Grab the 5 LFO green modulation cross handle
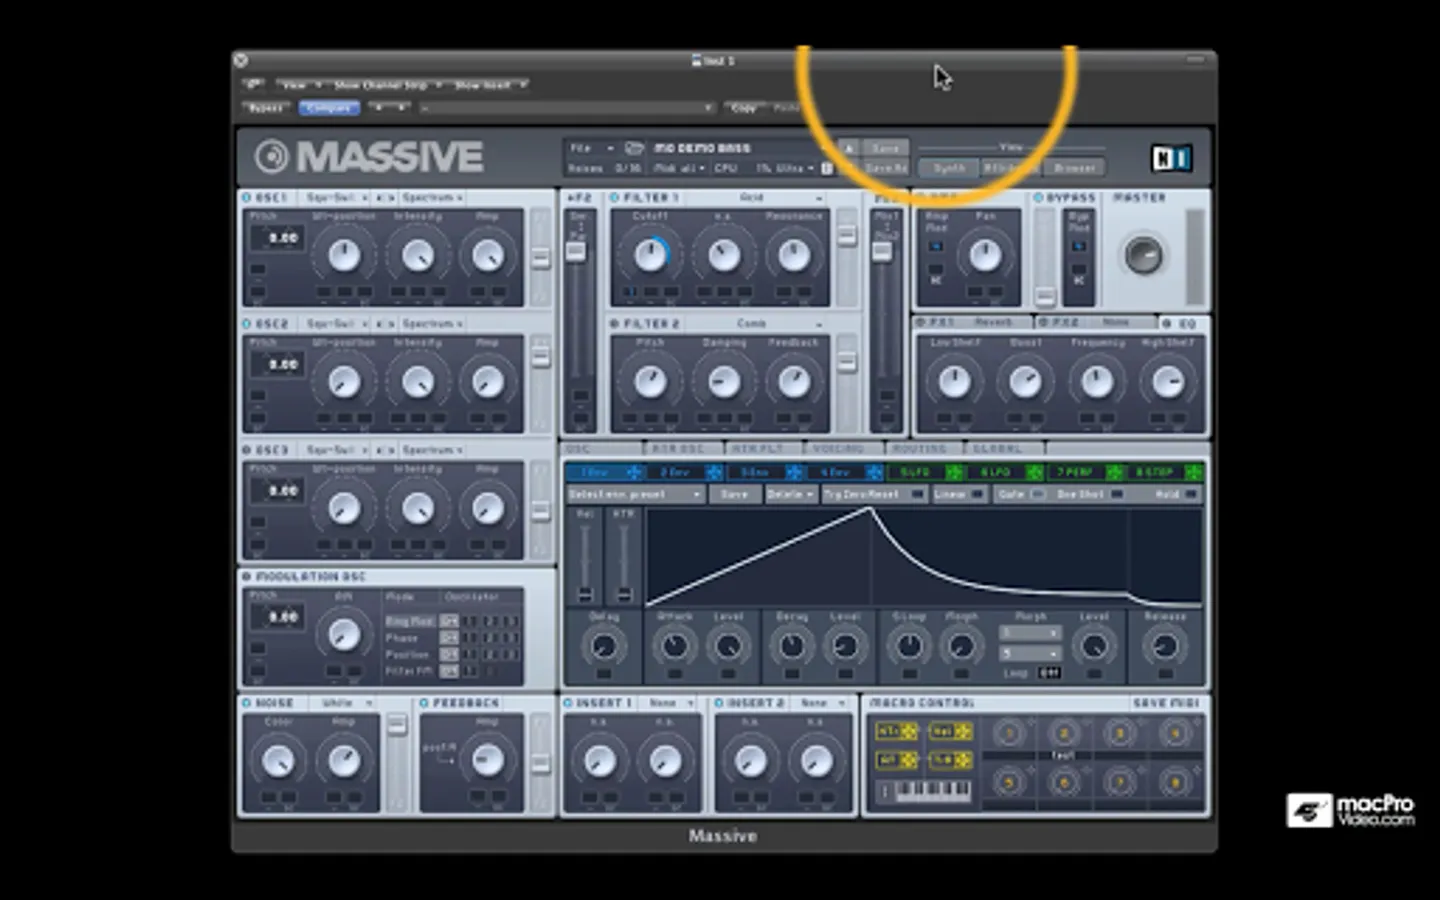 954,472
